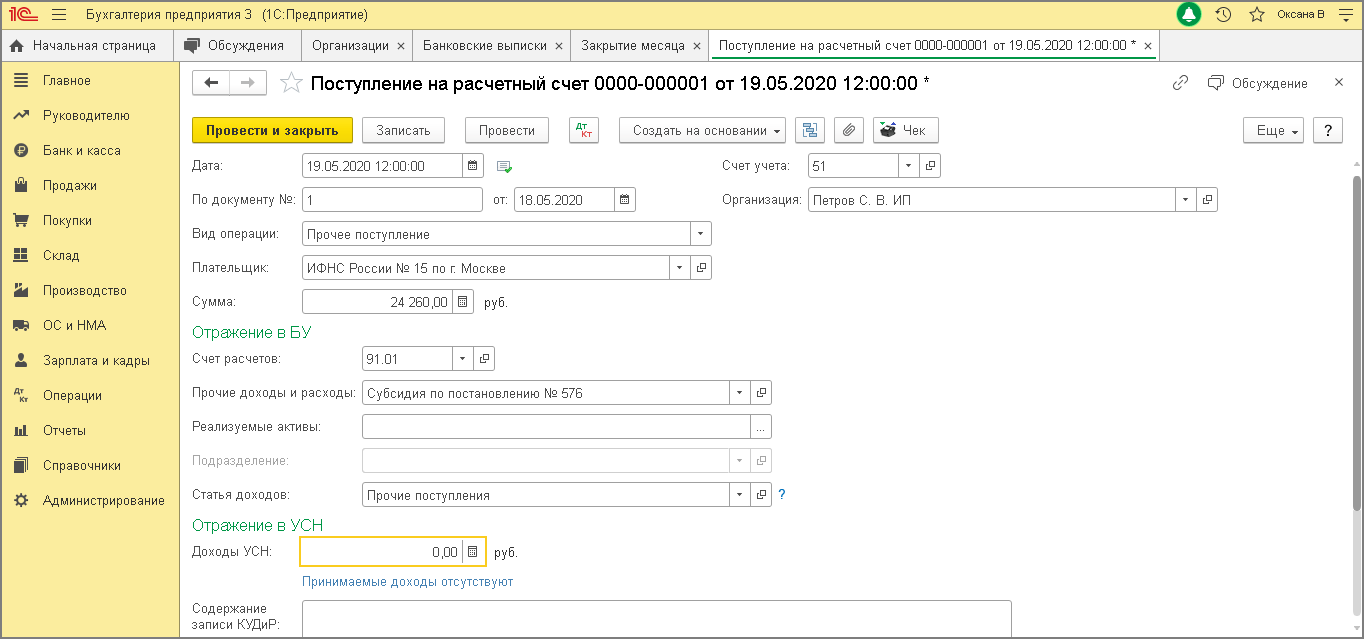This screenshot has width=1364, height=639.
Task: Open attached files paperclip icon
Action: [848, 130]
